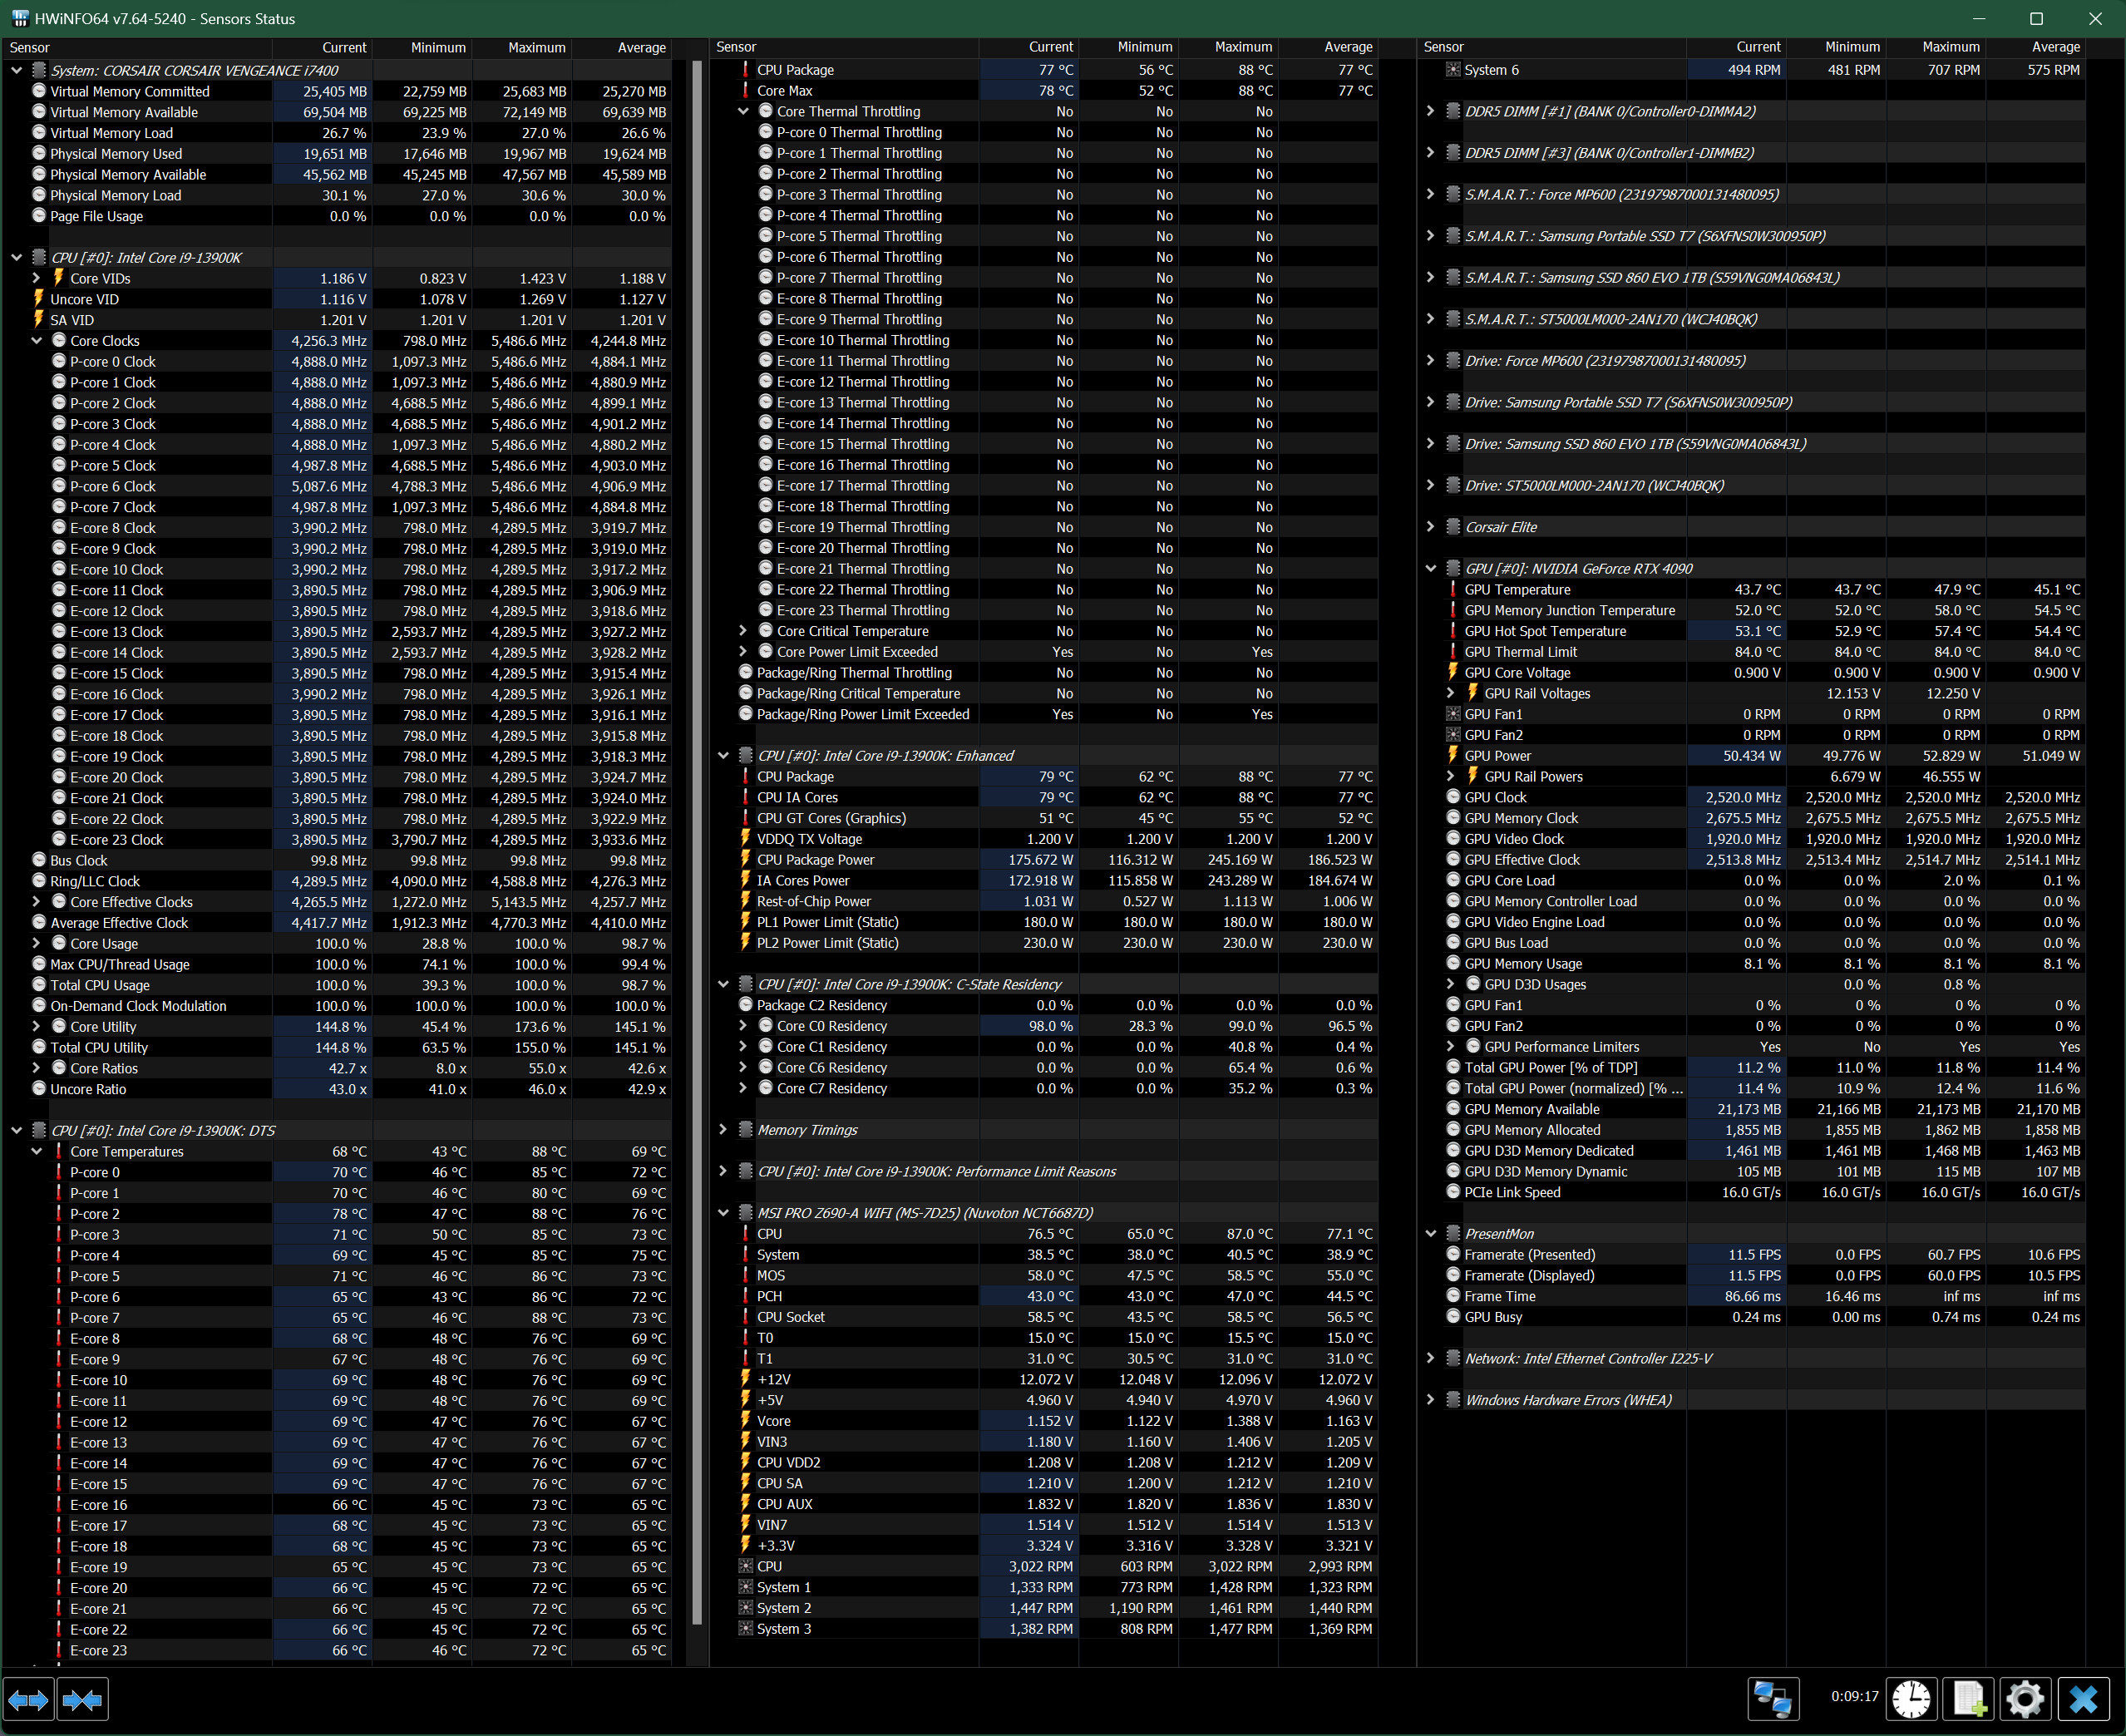This screenshot has height=1736, width=2126.
Task: Click the lightning icon beside Uncore VID
Action: (x=39, y=299)
